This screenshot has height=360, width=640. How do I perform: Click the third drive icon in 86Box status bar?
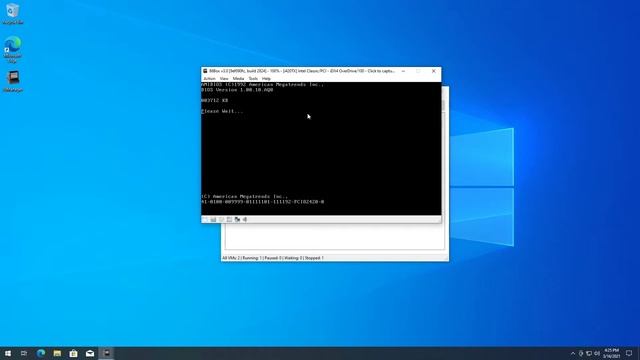[x=221, y=220]
